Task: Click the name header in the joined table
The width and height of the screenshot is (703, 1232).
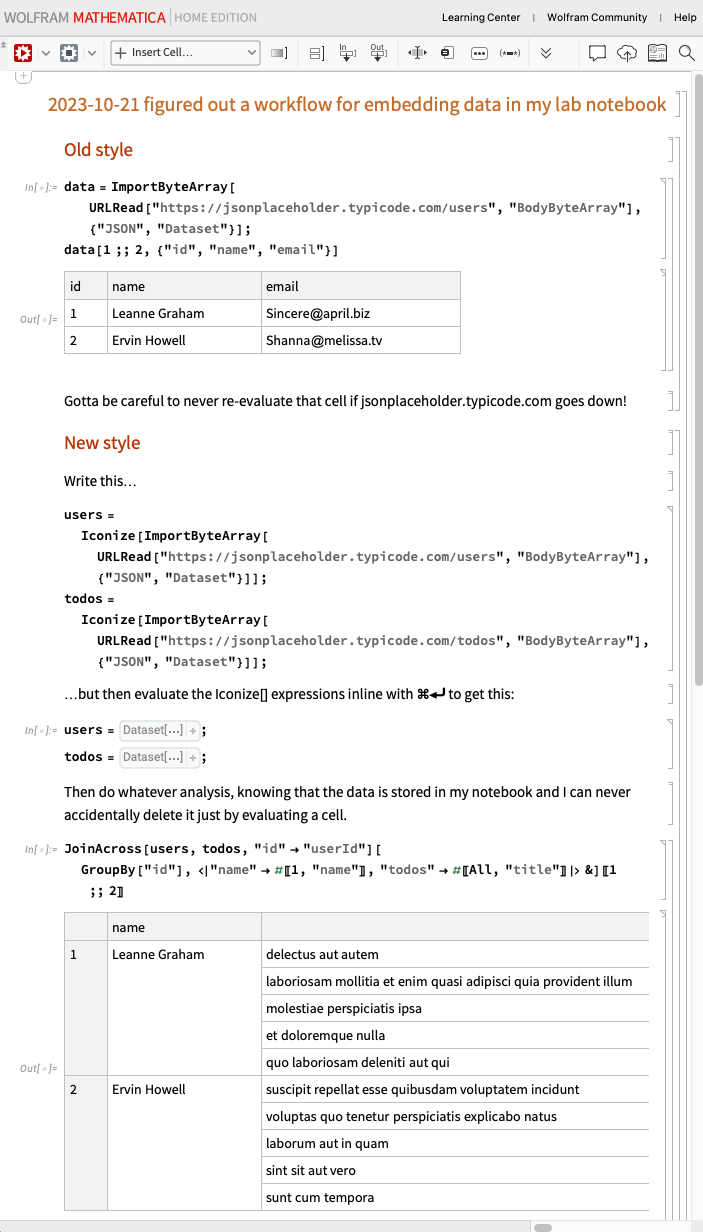Action: 184,927
